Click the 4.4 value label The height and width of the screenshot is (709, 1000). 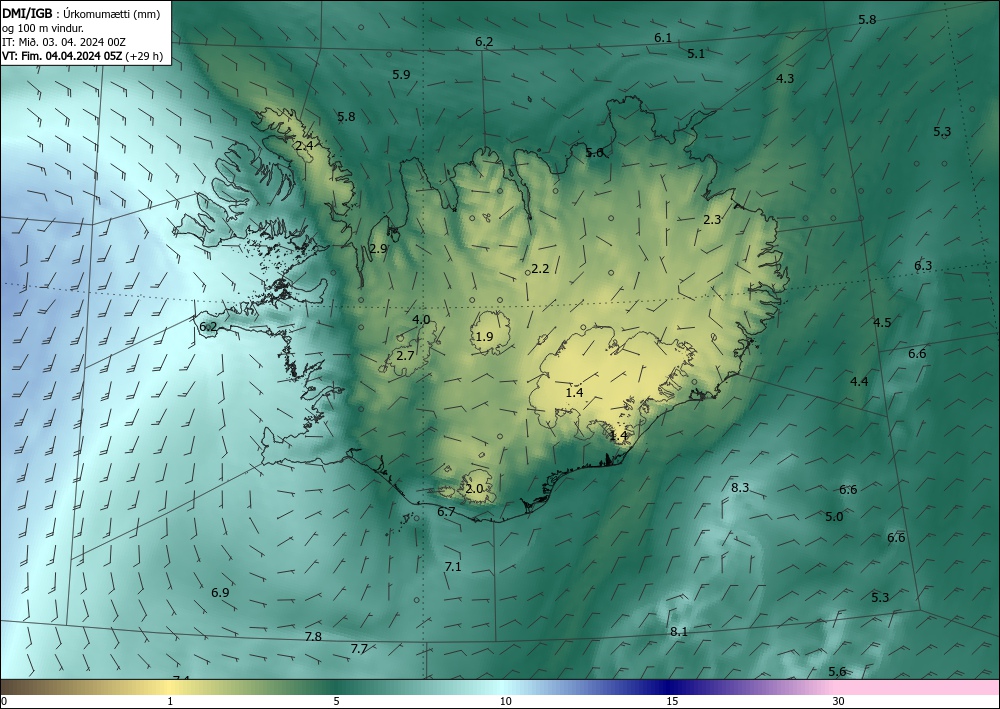(x=860, y=381)
